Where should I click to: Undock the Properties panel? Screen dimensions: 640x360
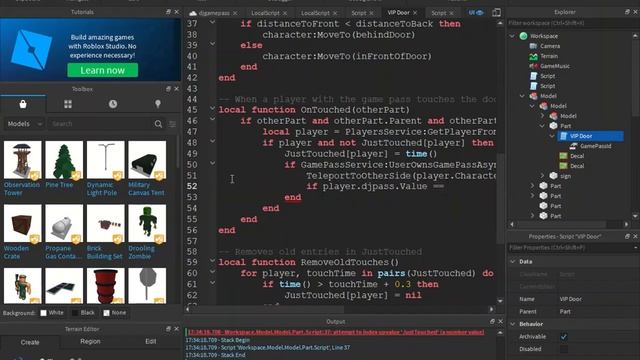click(627, 236)
